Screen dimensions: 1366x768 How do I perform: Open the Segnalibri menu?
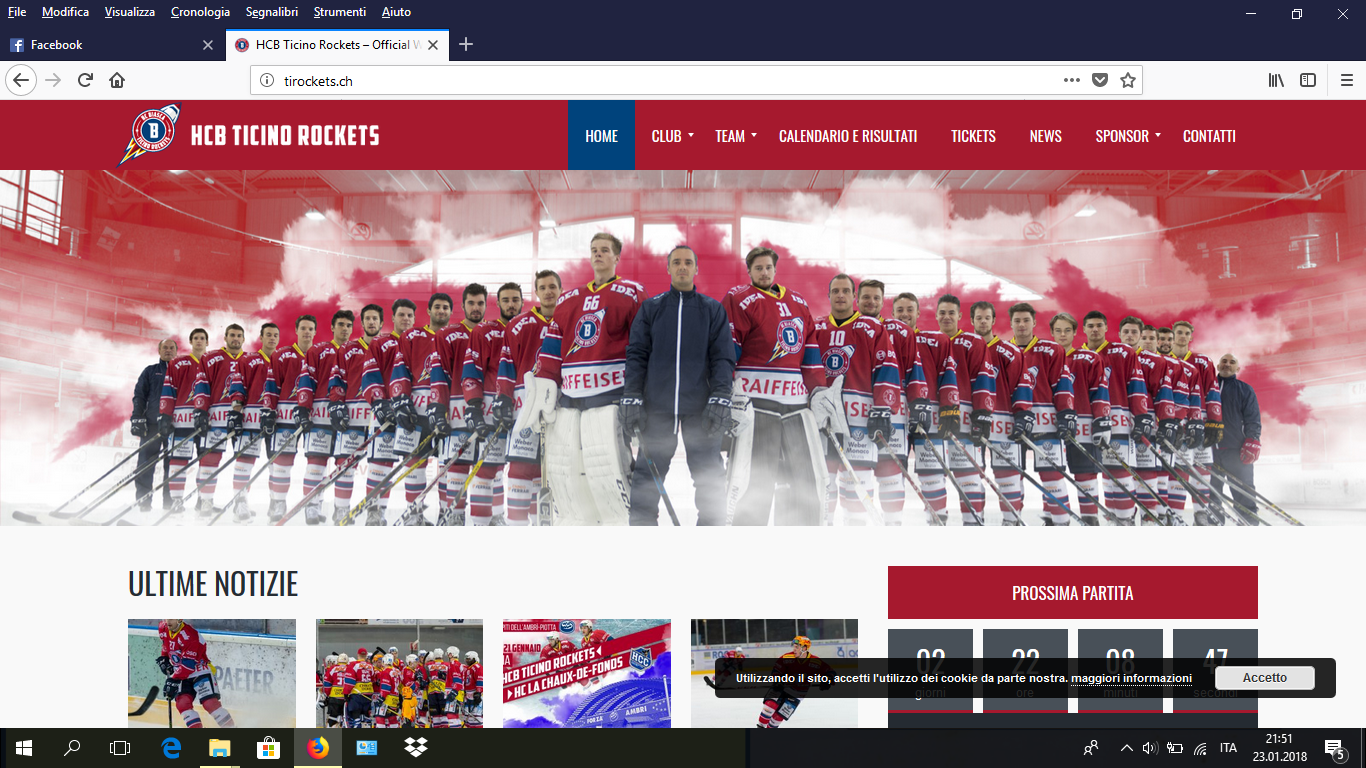point(271,12)
